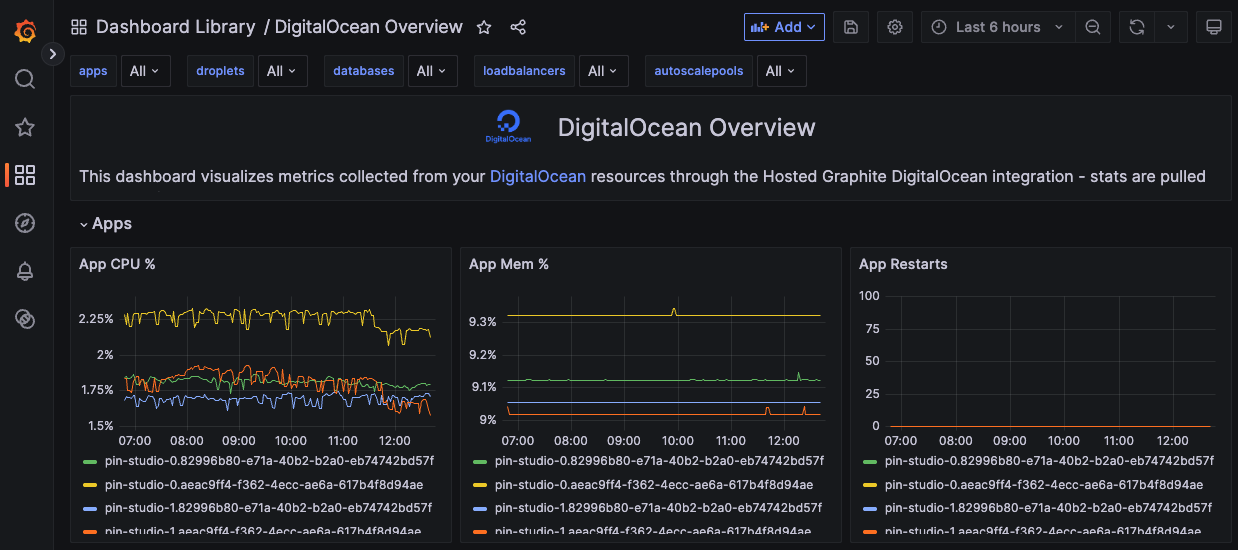
Task: Open the Dashboards grid icon in sidebar
Action: point(25,175)
